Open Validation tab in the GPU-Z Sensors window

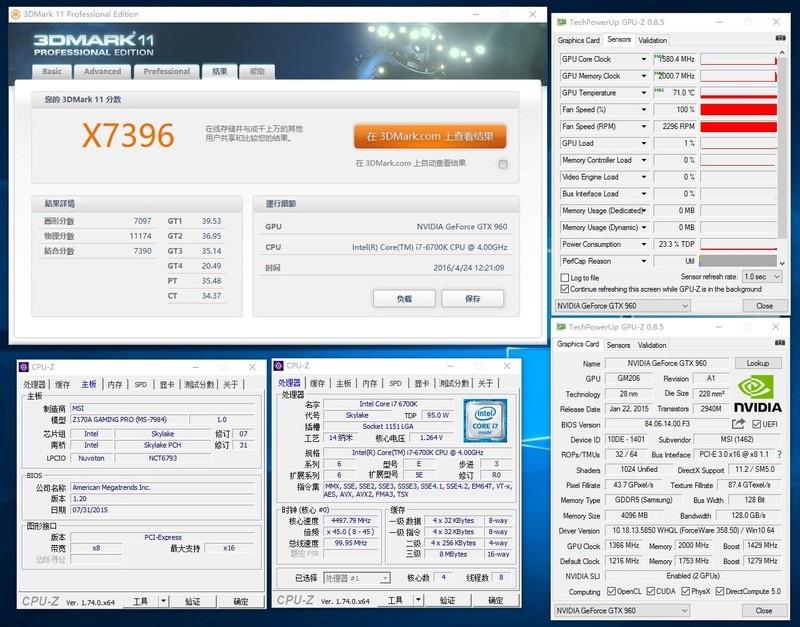[652, 40]
